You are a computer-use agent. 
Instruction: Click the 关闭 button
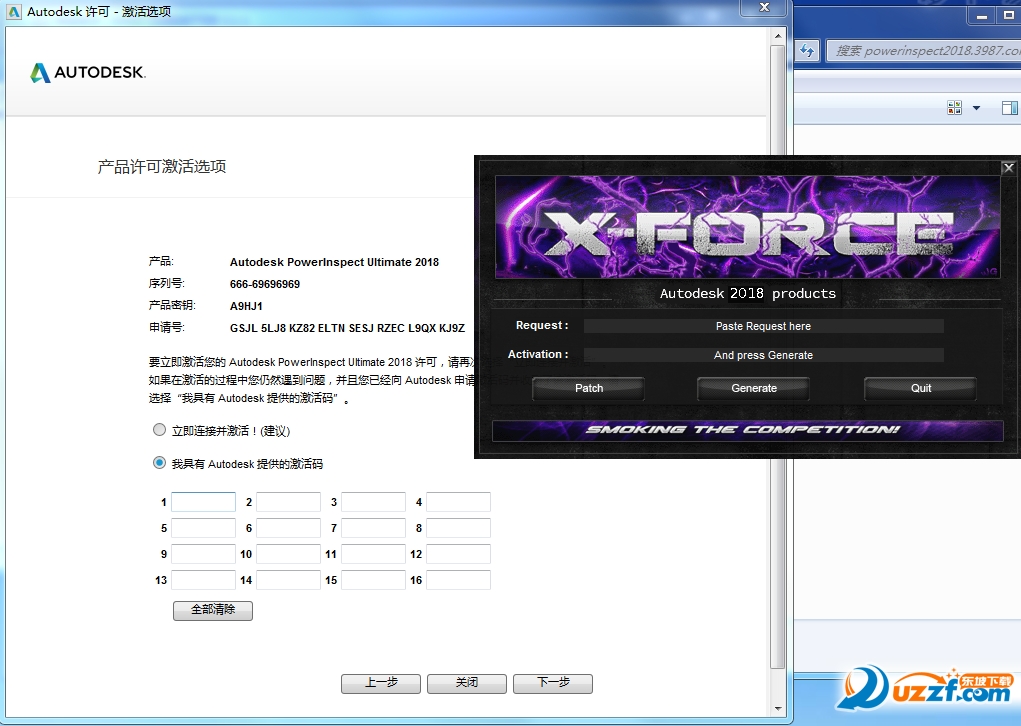(x=467, y=683)
